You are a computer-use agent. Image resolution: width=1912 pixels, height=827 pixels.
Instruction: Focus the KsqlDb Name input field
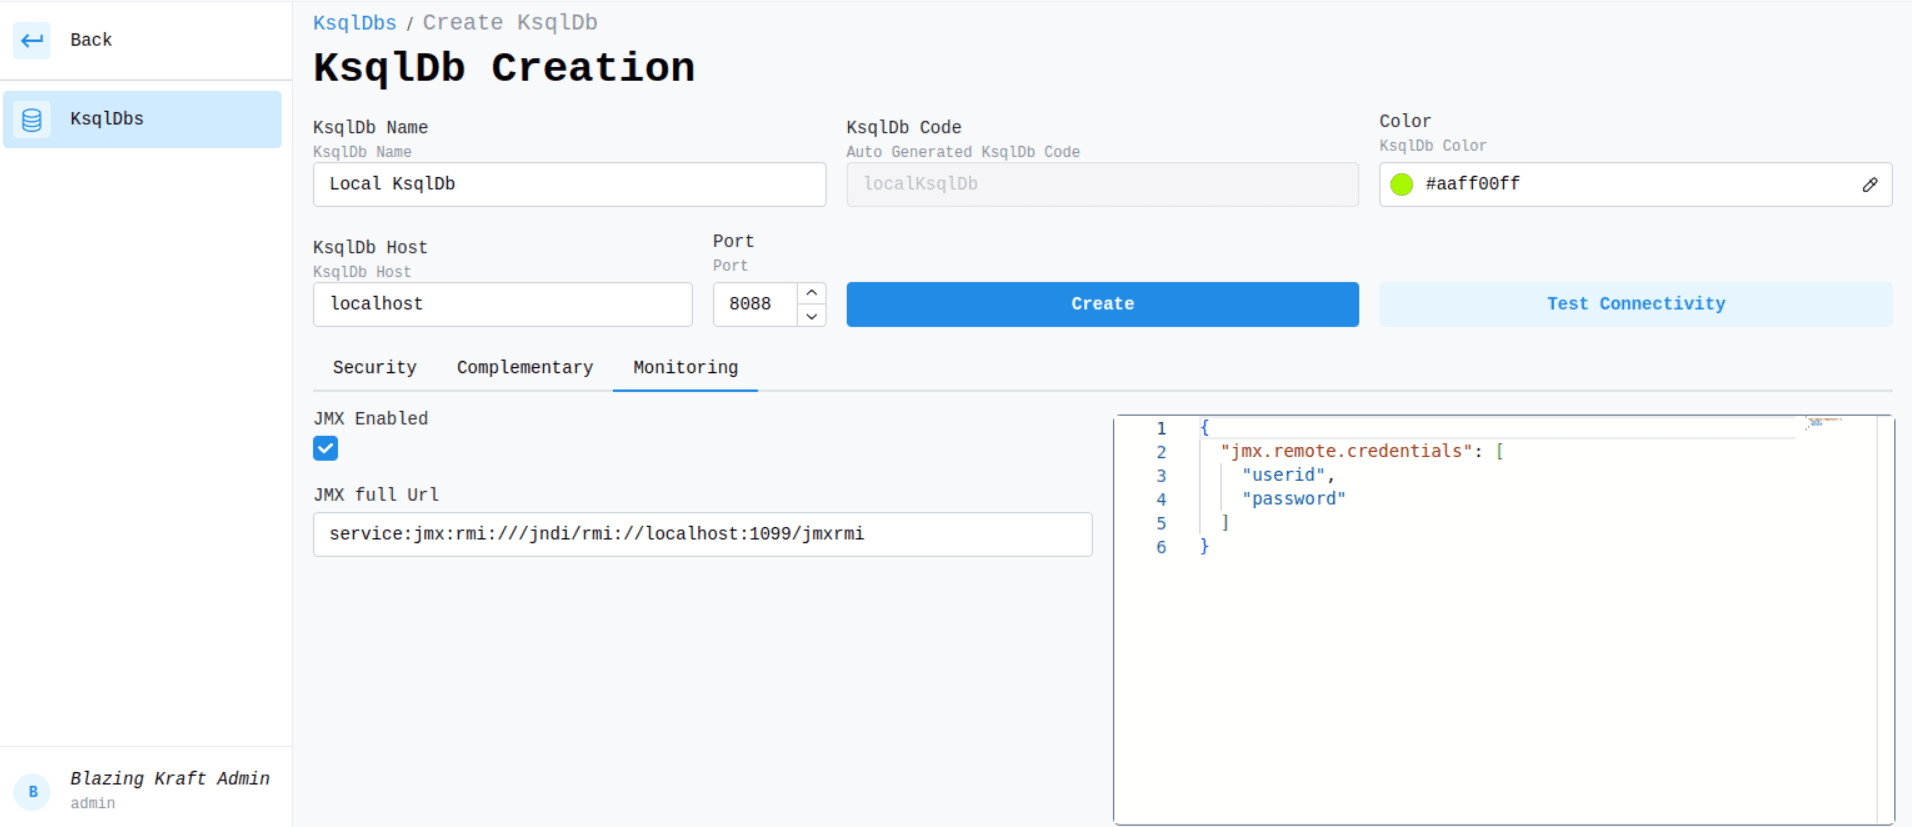coord(569,184)
